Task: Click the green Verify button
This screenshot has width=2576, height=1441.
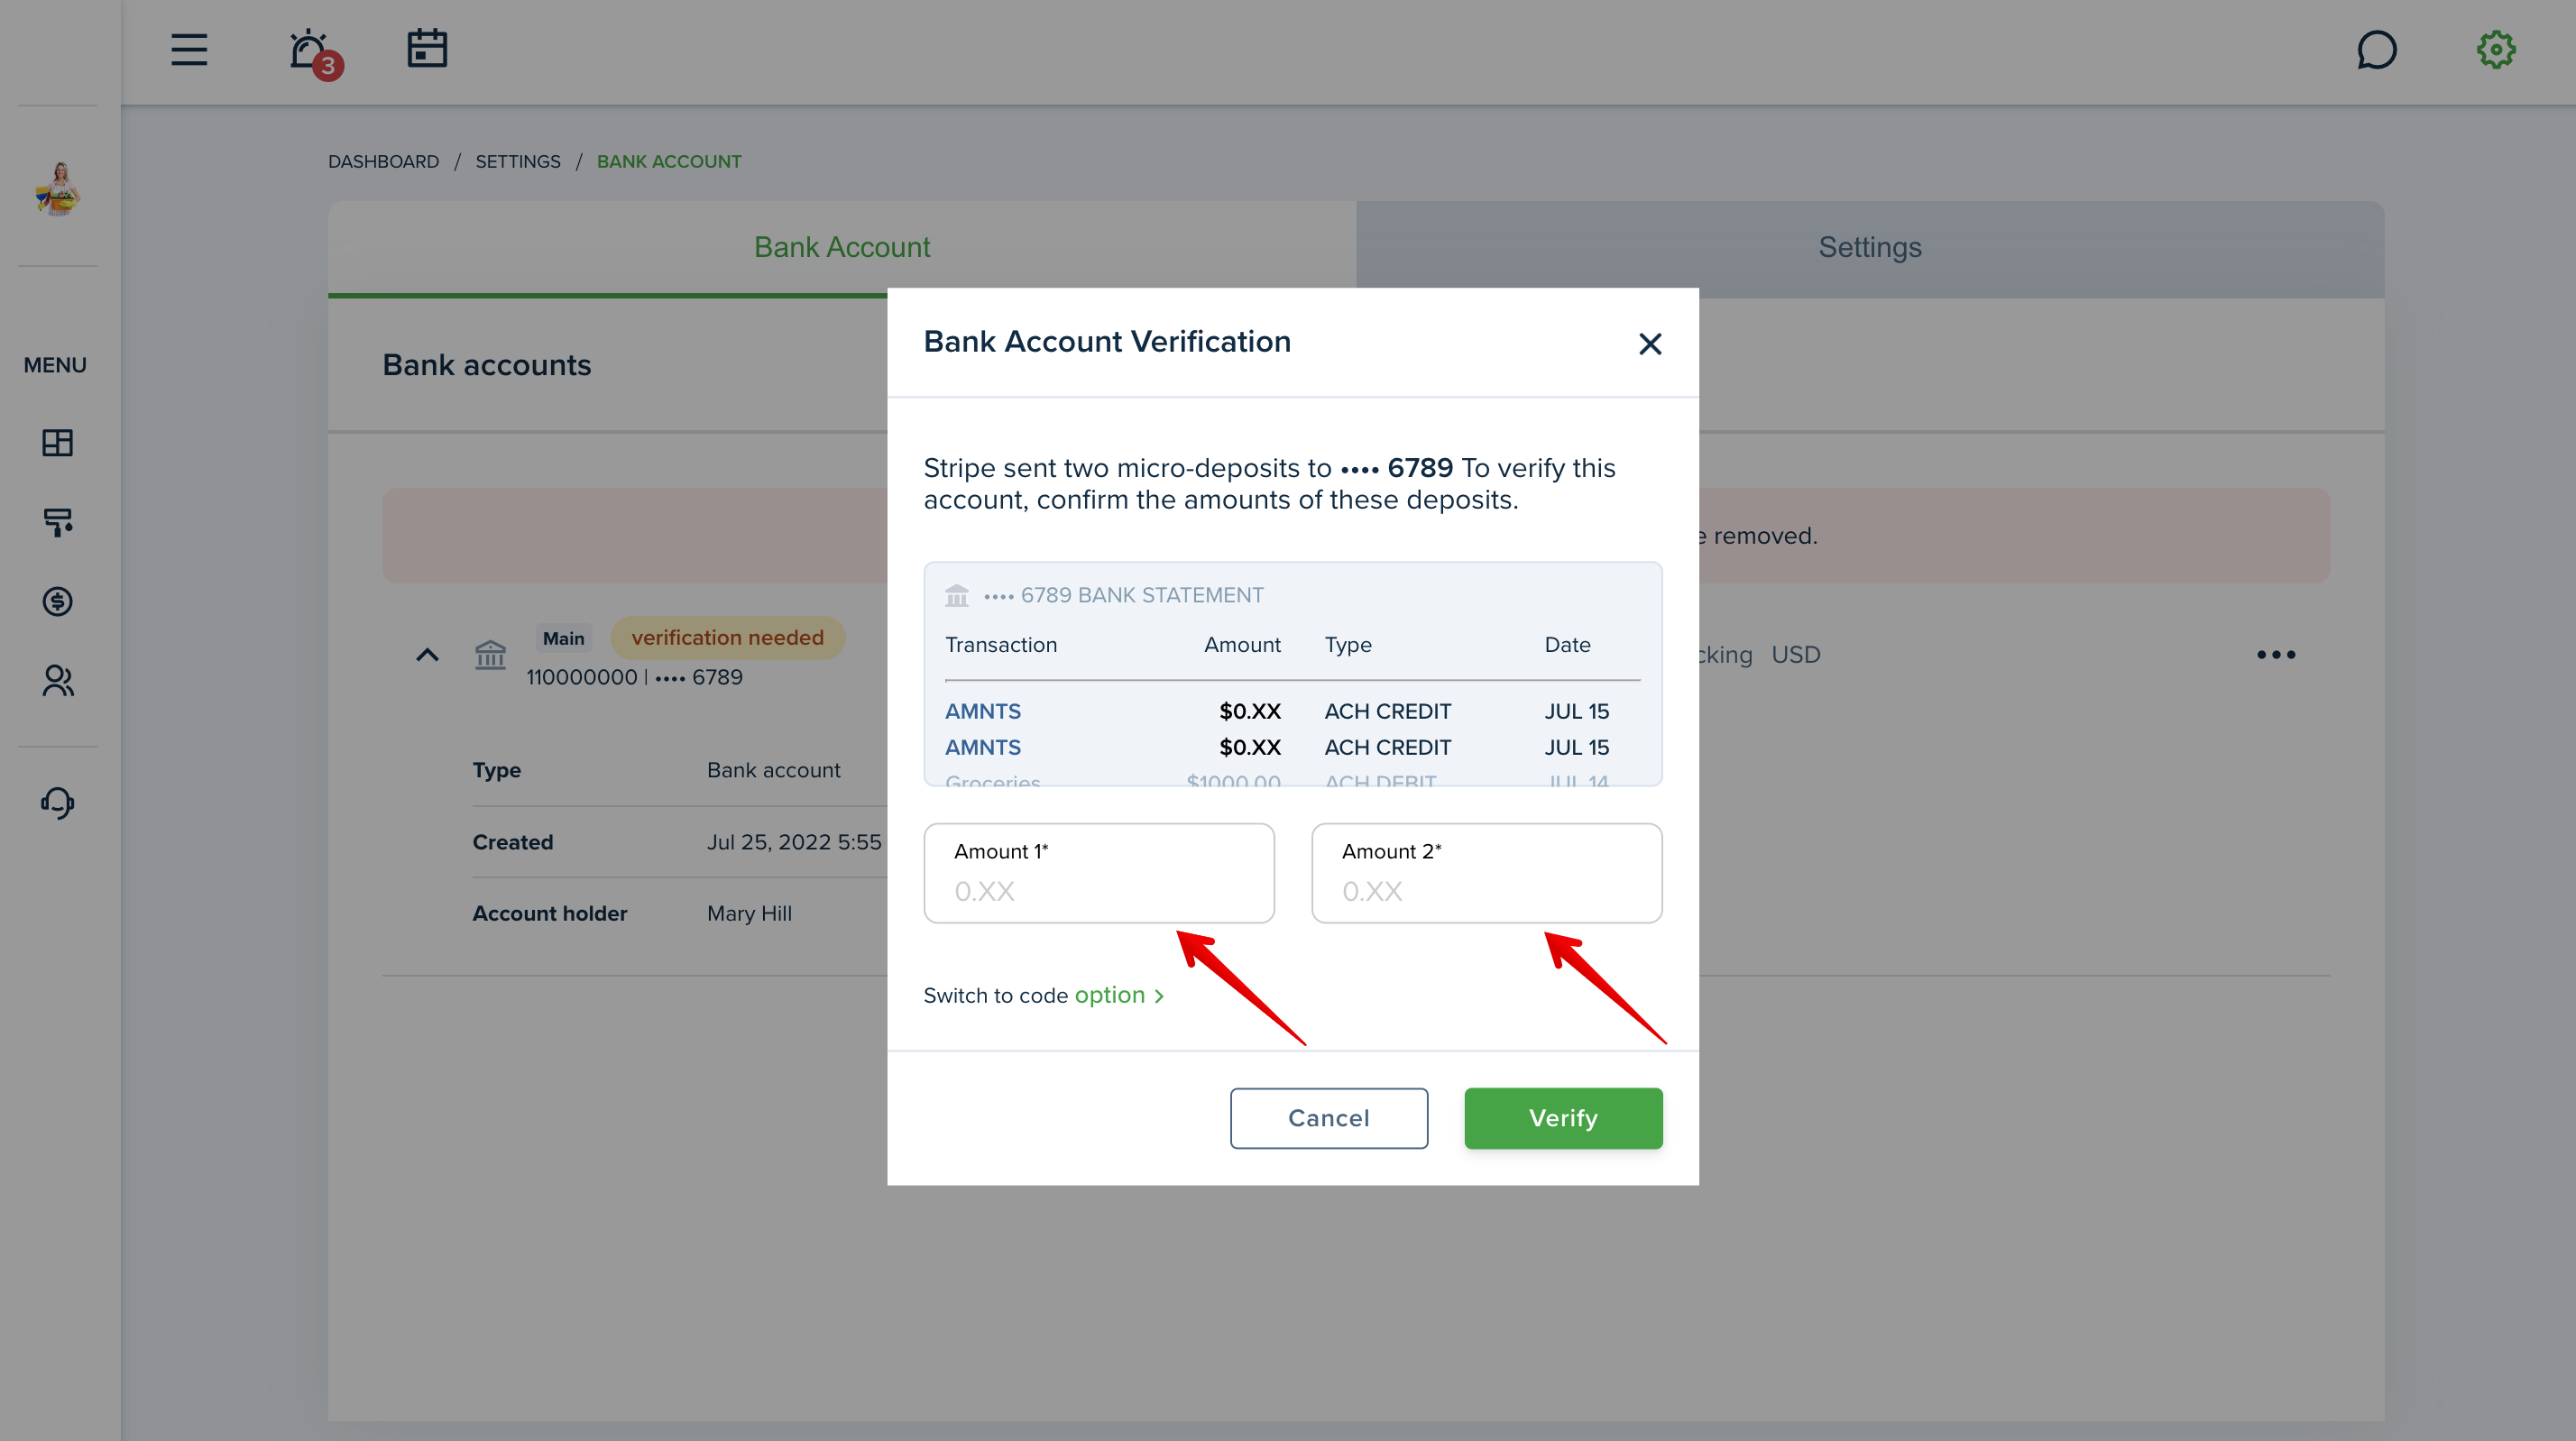Action: [x=1563, y=1118]
